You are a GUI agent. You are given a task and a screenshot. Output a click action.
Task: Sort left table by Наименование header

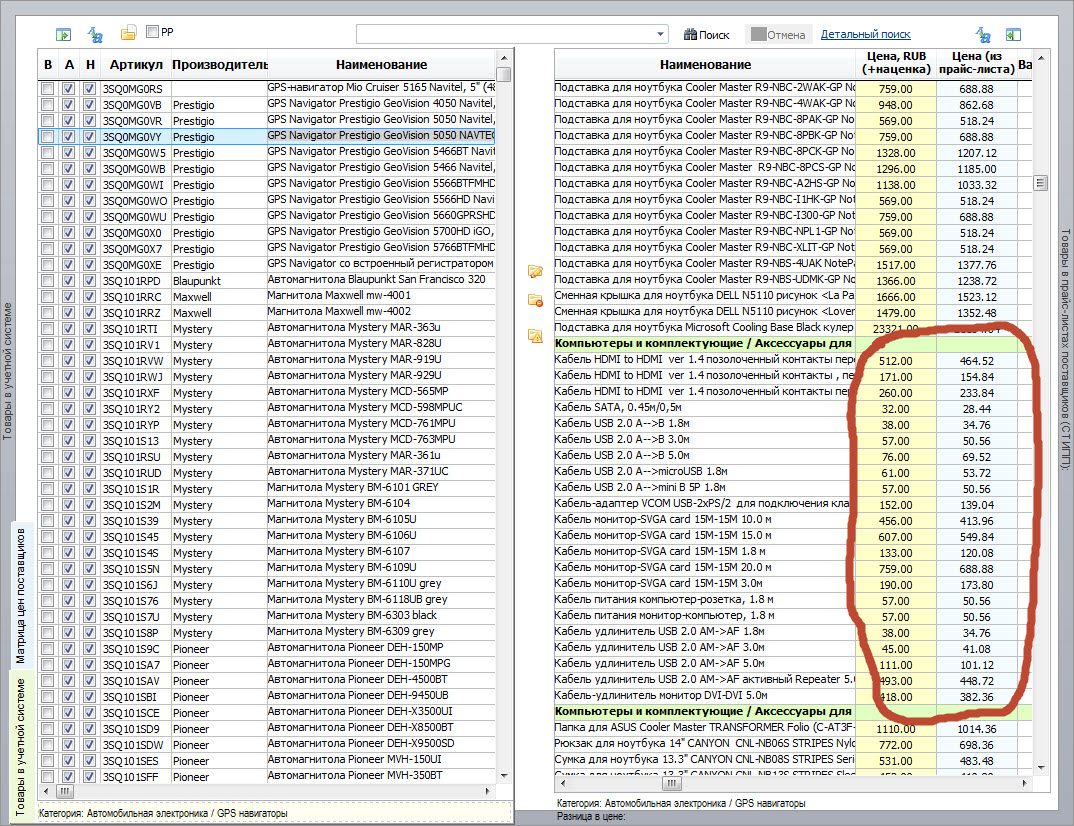coord(381,64)
